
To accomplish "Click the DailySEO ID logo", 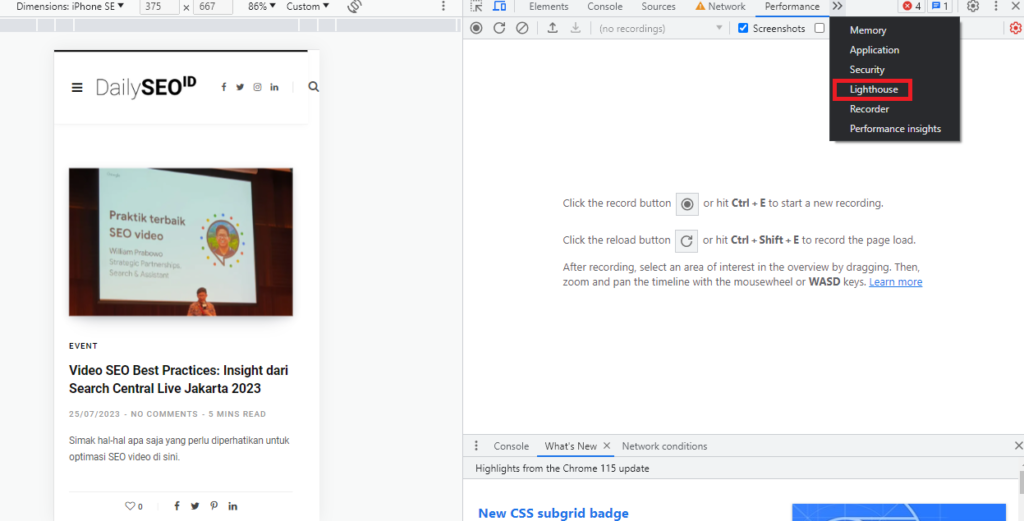I will click(x=146, y=87).
